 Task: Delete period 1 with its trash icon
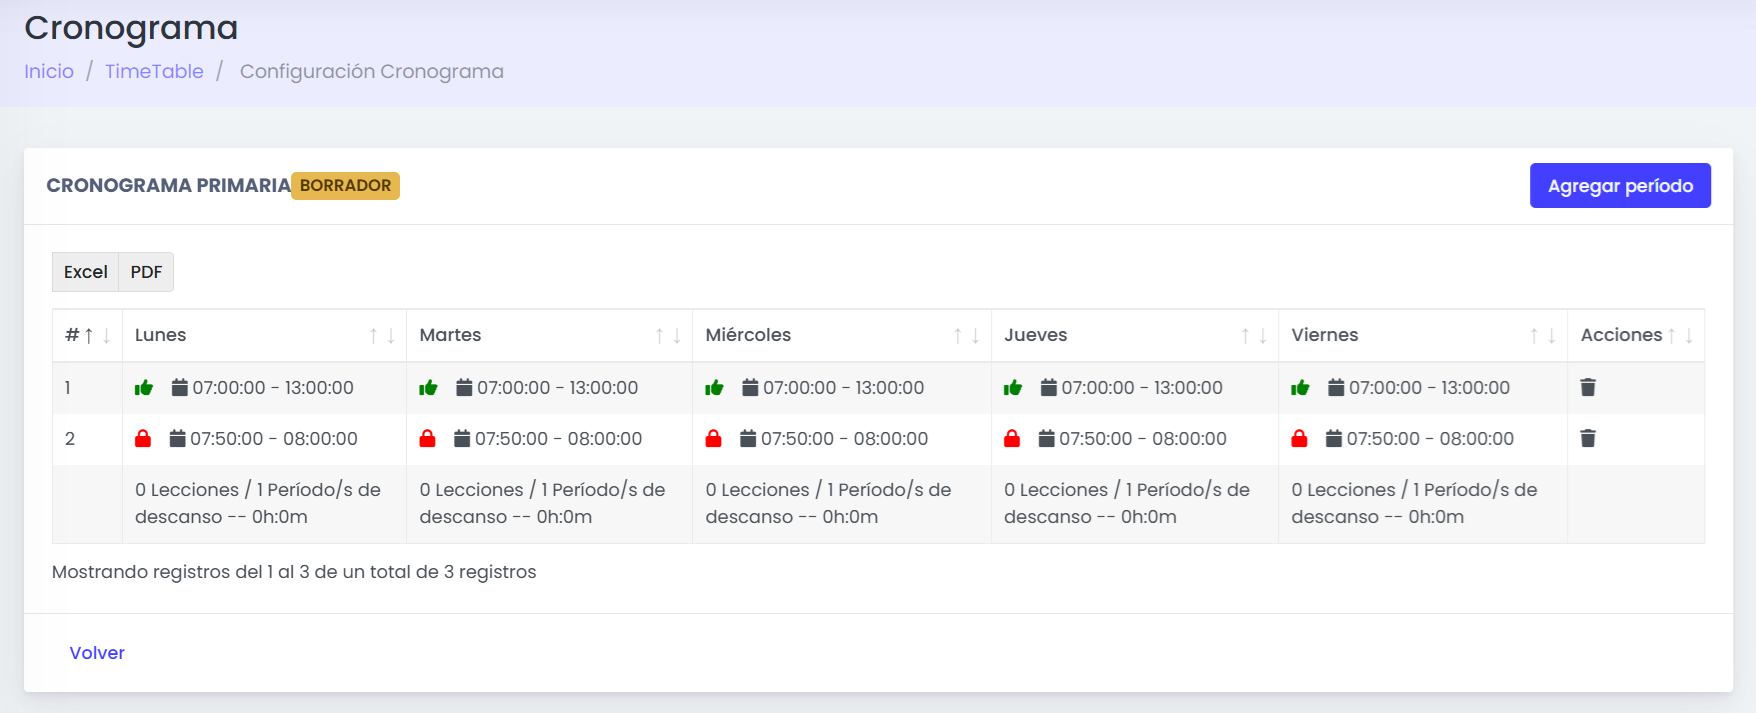1588,387
